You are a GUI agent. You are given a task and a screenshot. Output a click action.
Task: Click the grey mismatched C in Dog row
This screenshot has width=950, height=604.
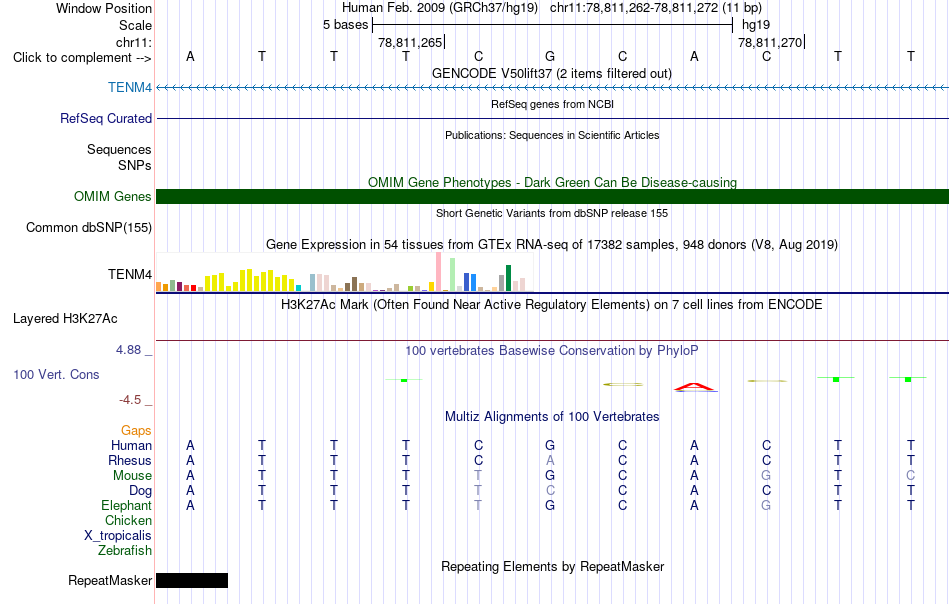[x=550, y=490]
